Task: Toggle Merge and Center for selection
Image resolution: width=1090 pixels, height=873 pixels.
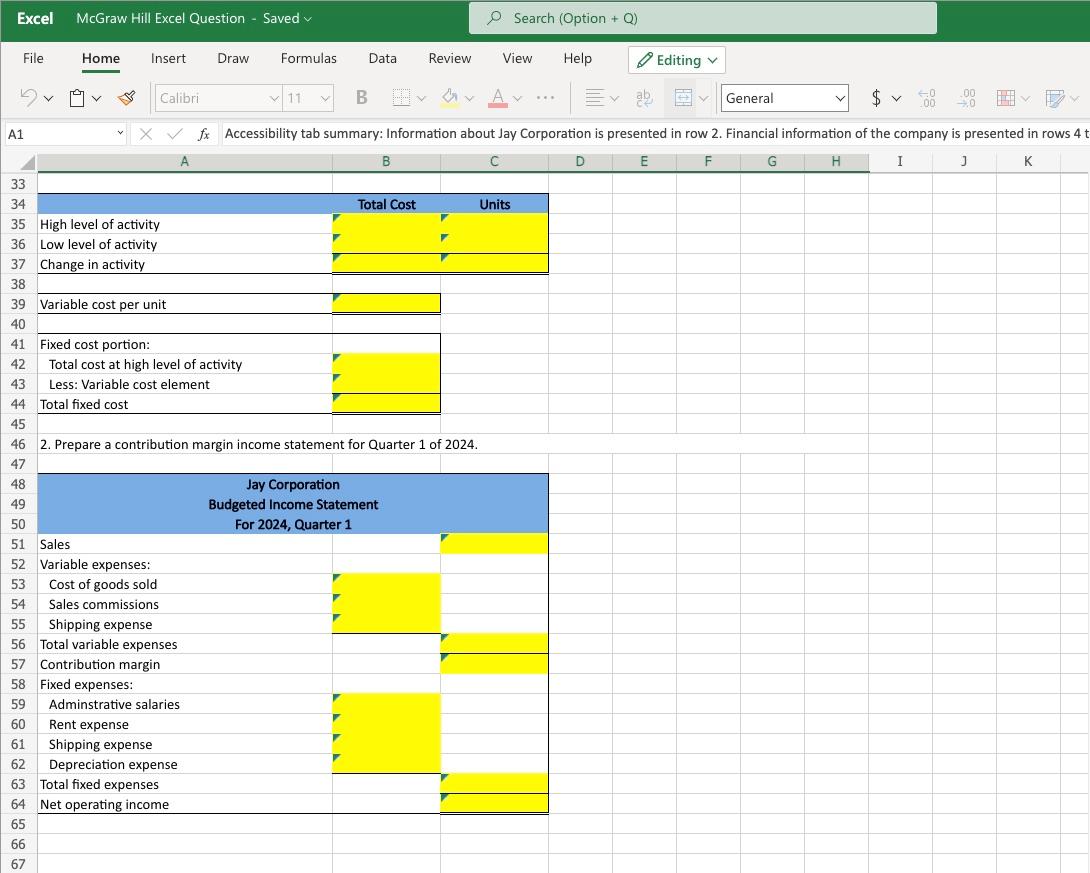Action: coord(685,97)
